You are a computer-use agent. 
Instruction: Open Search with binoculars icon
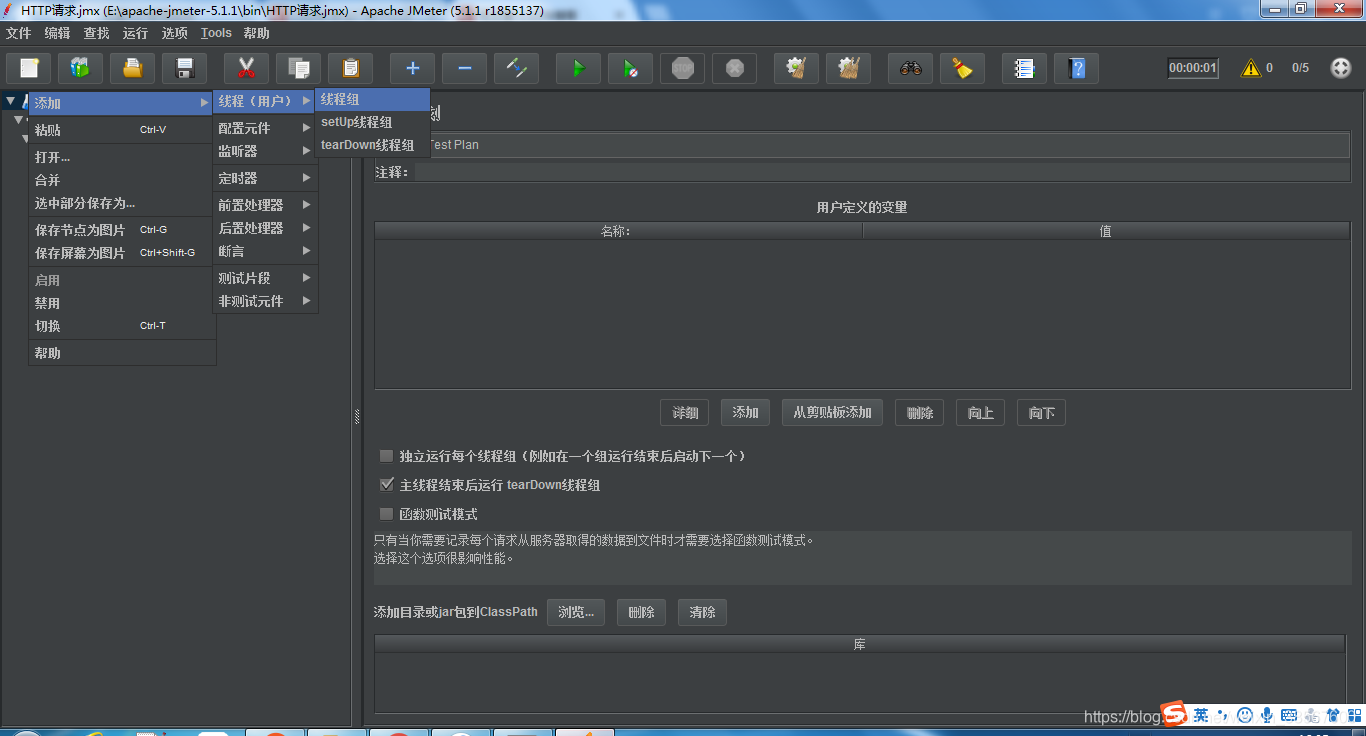pyautogui.click(x=910, y=68)
